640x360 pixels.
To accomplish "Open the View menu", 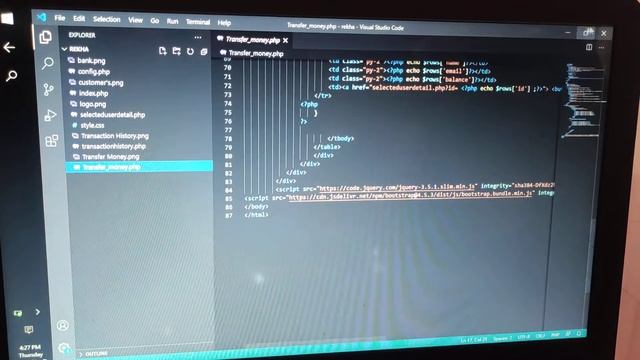I will coord(136,20).
